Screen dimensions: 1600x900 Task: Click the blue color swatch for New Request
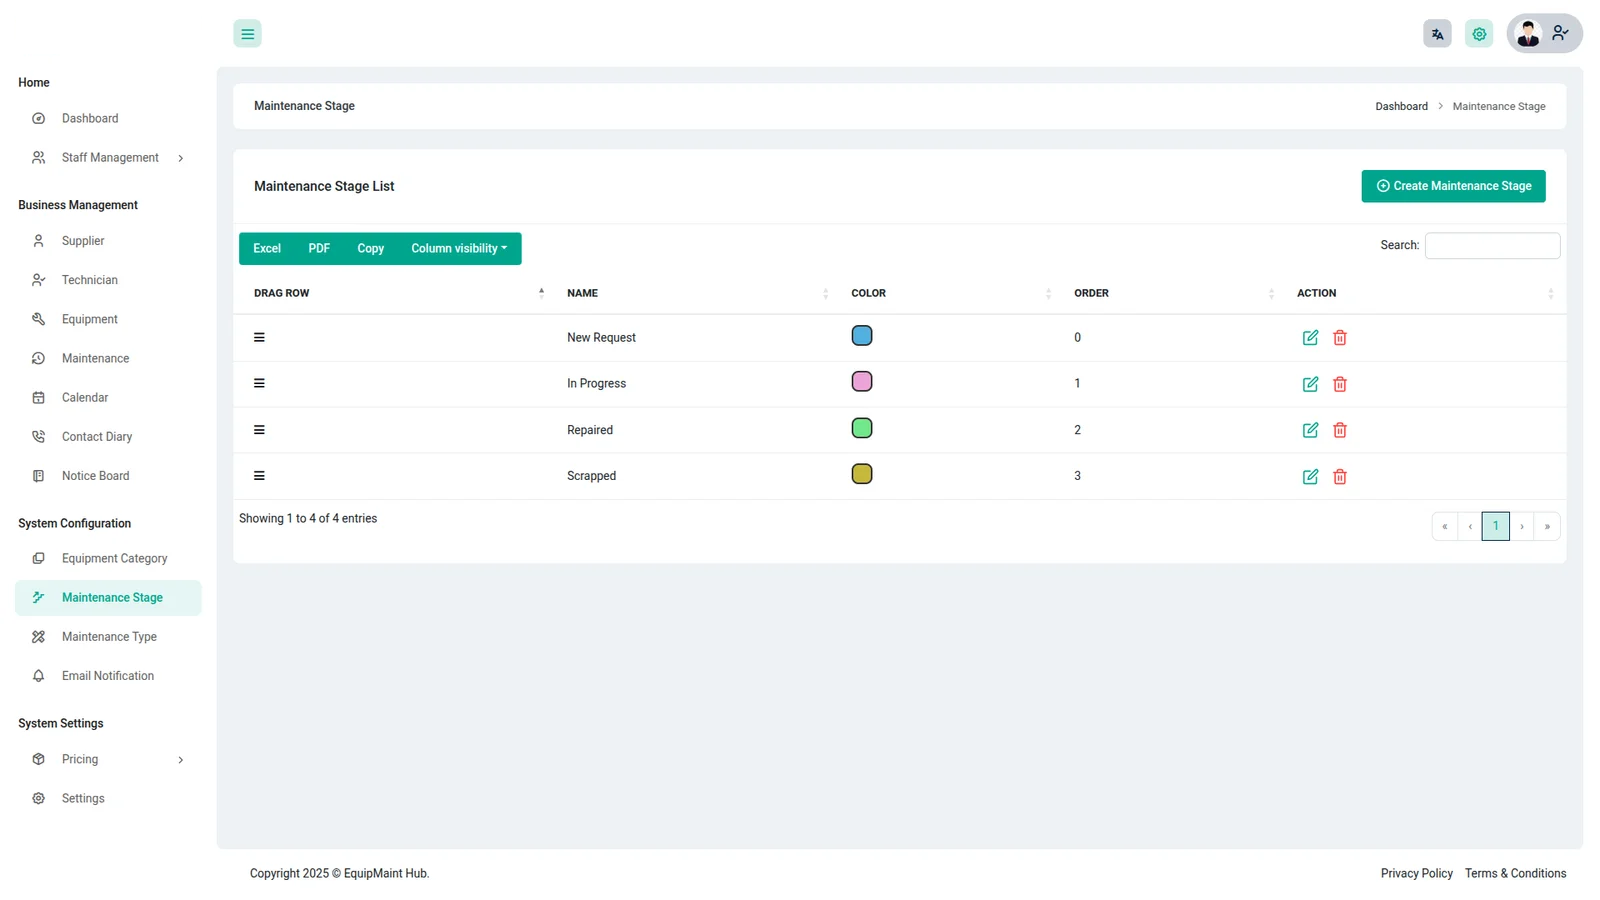pyautogui.click(x=862, y=336)
